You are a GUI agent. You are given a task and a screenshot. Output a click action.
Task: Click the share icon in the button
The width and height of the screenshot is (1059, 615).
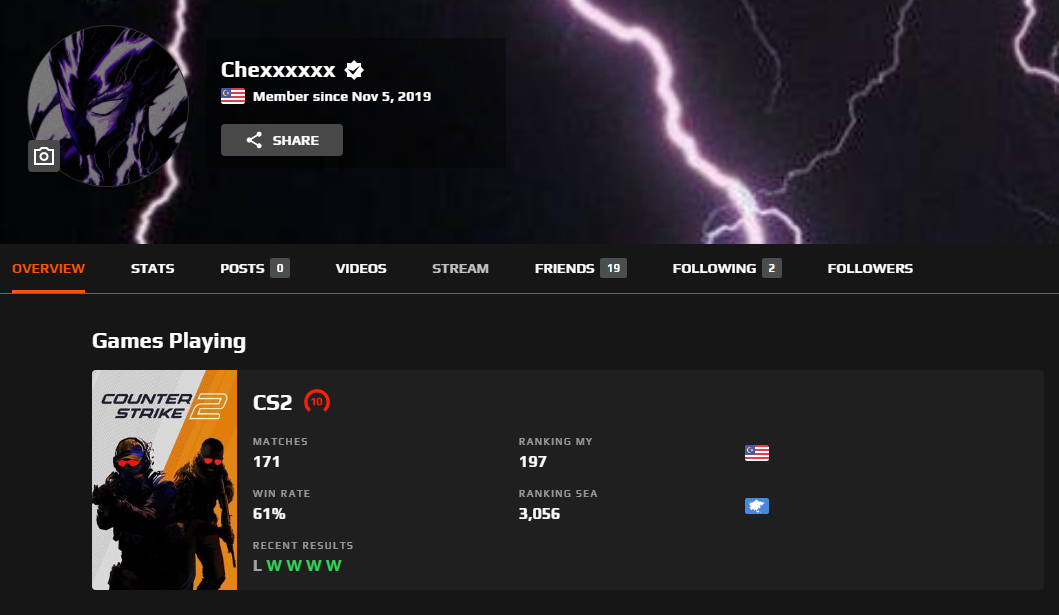pos(254,140)
